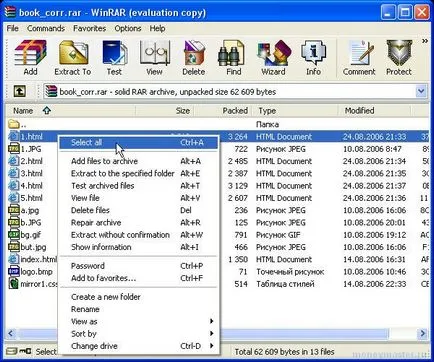Choose Password menu entry
Viewport: 434px width, 362px height.
(x=138, y=266)
